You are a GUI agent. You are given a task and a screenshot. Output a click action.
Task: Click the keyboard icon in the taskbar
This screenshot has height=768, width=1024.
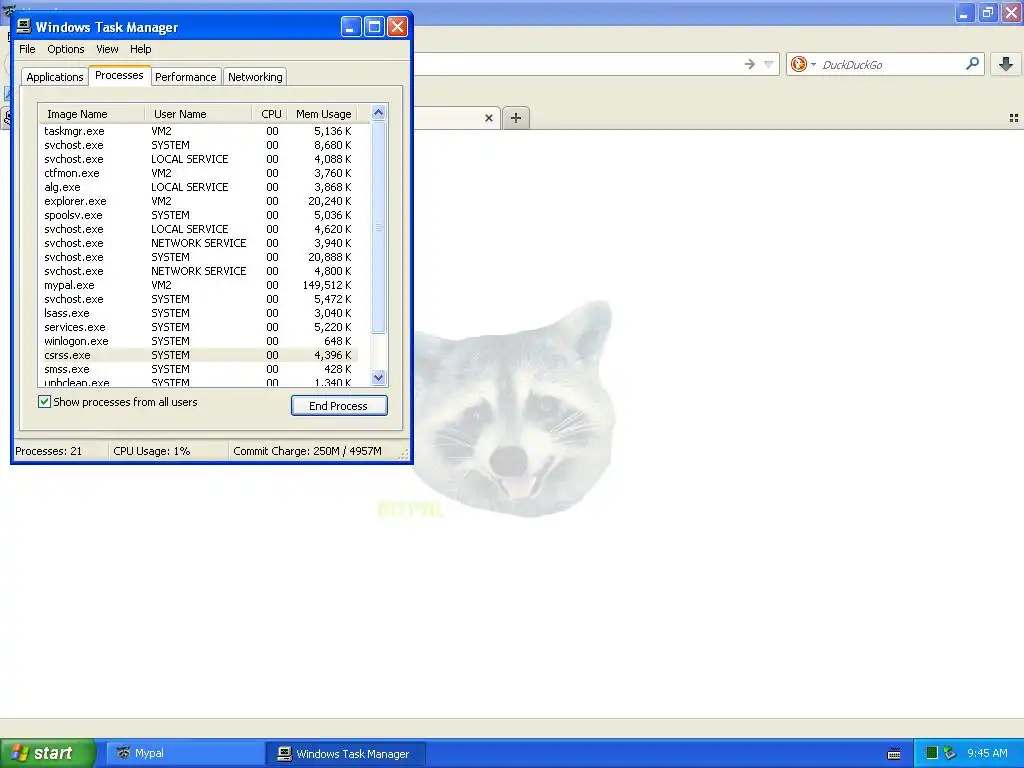pyautogui.click(x=894, y=754)
